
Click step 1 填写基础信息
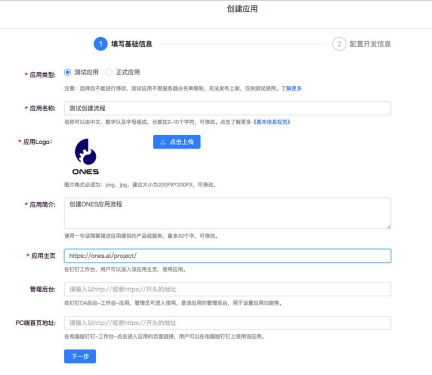pos(123,44)
